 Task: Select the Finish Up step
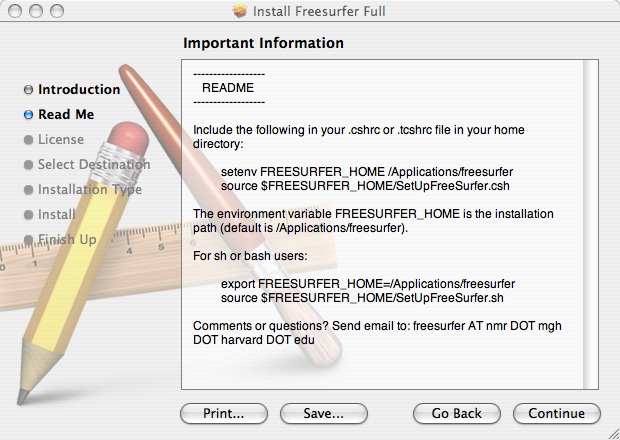(67, 239)
